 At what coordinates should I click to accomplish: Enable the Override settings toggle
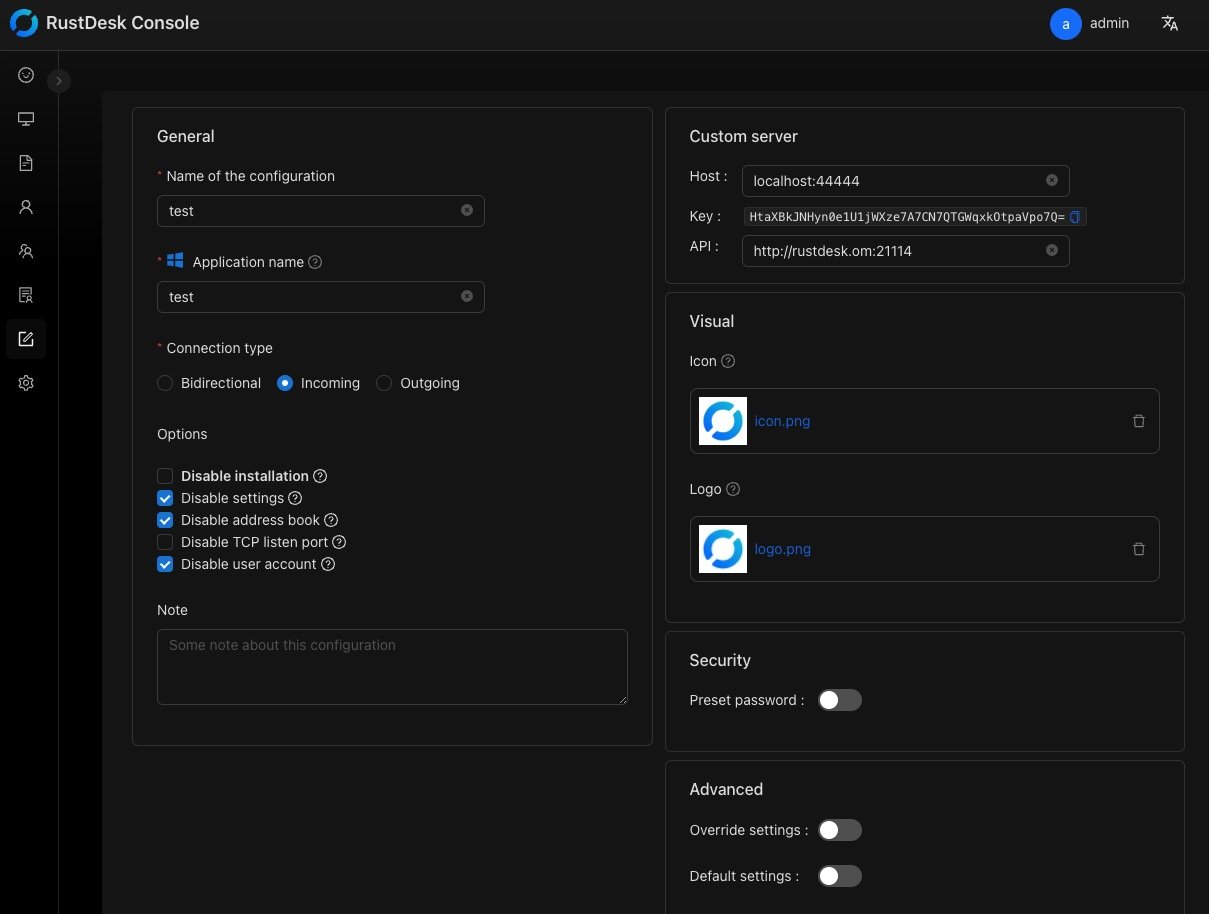tap(839, 830)
